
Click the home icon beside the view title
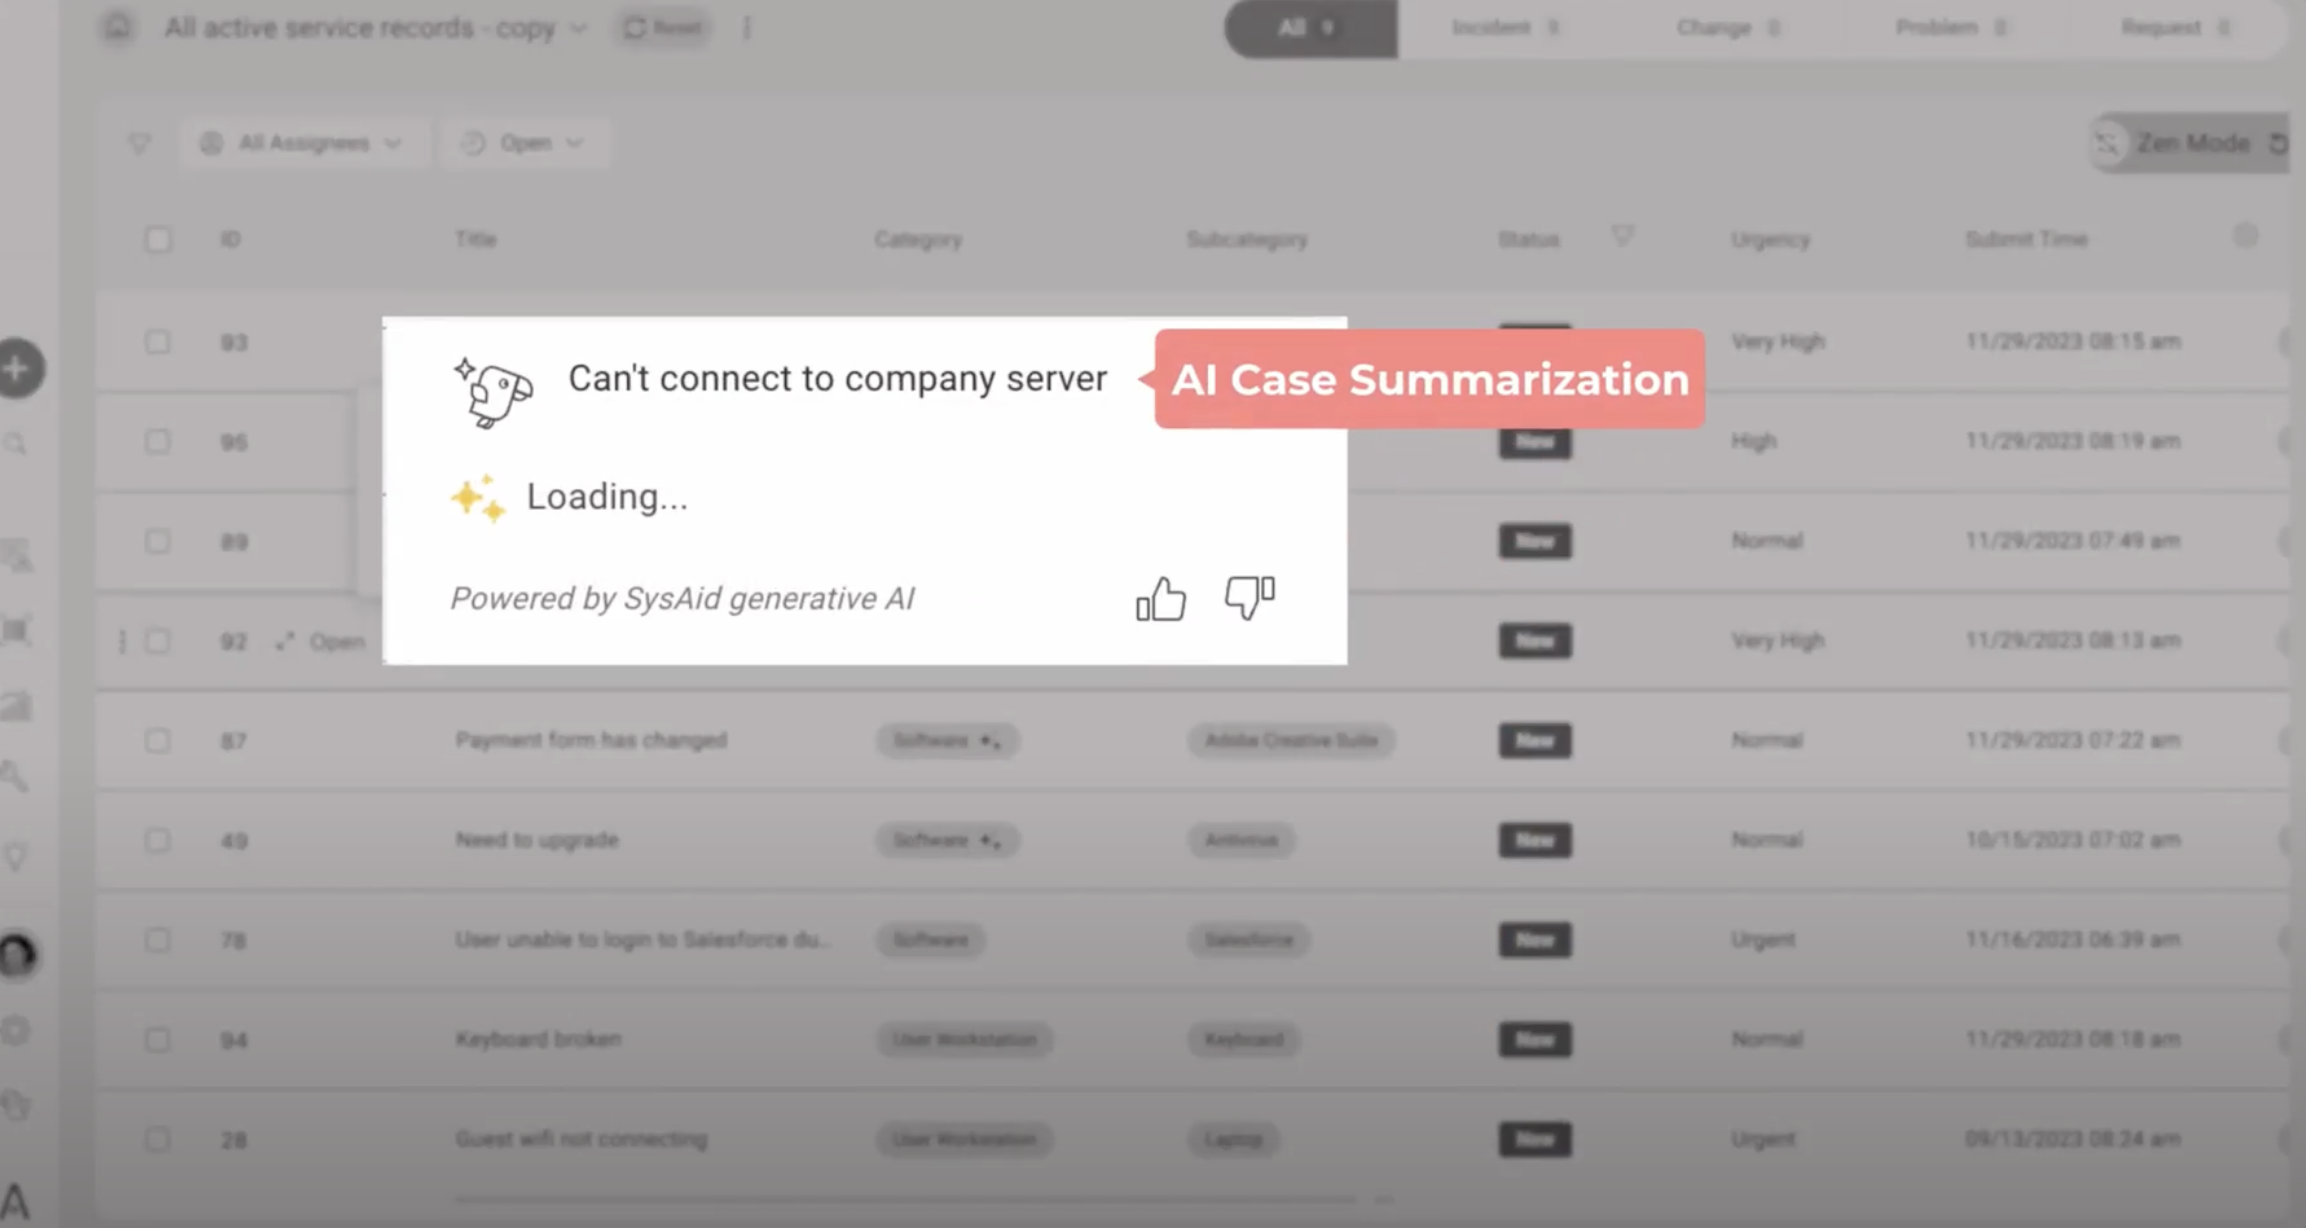(x=116, y=28)
